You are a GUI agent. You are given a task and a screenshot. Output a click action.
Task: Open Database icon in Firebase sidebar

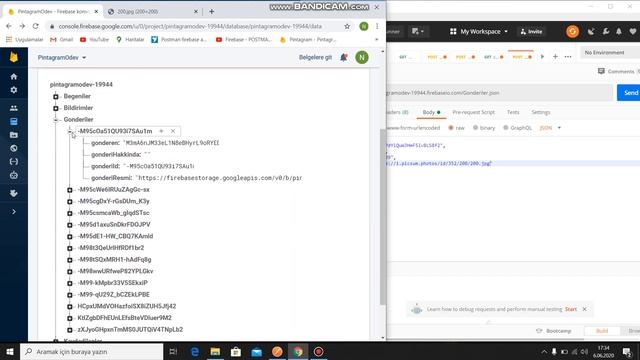click(x=13, y=122)
